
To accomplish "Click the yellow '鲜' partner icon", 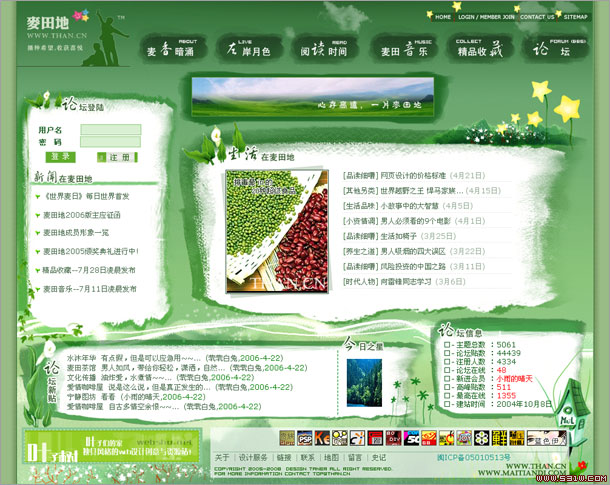I will [x=499, y=438].
